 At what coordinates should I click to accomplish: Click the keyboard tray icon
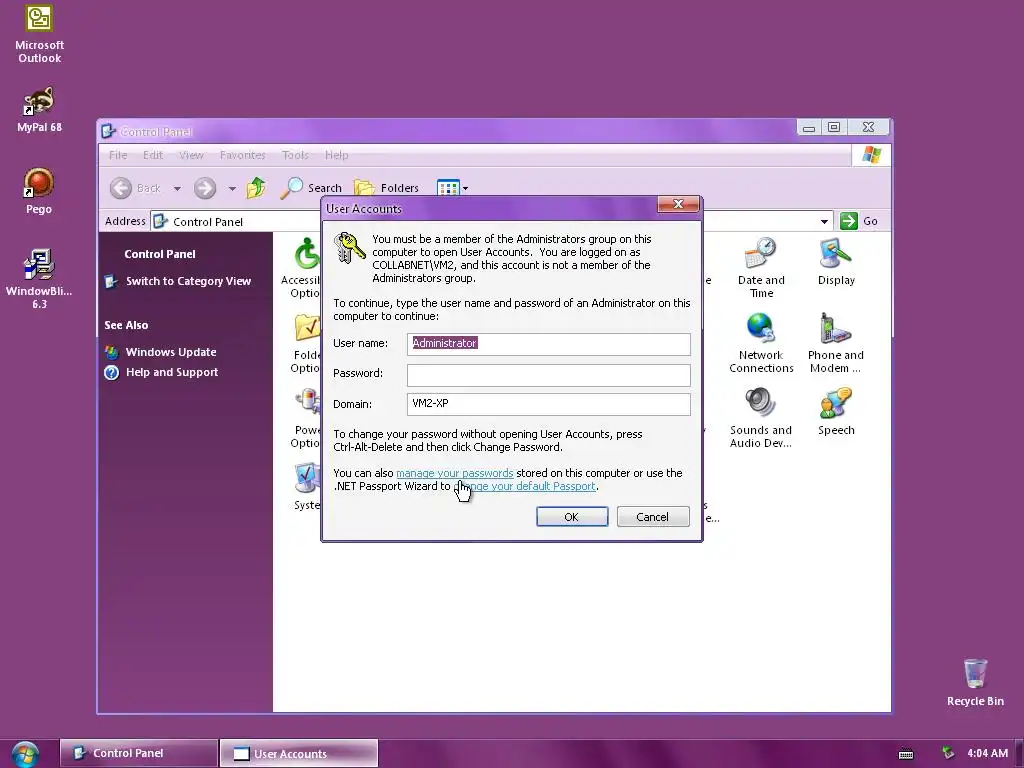point(906,754)
